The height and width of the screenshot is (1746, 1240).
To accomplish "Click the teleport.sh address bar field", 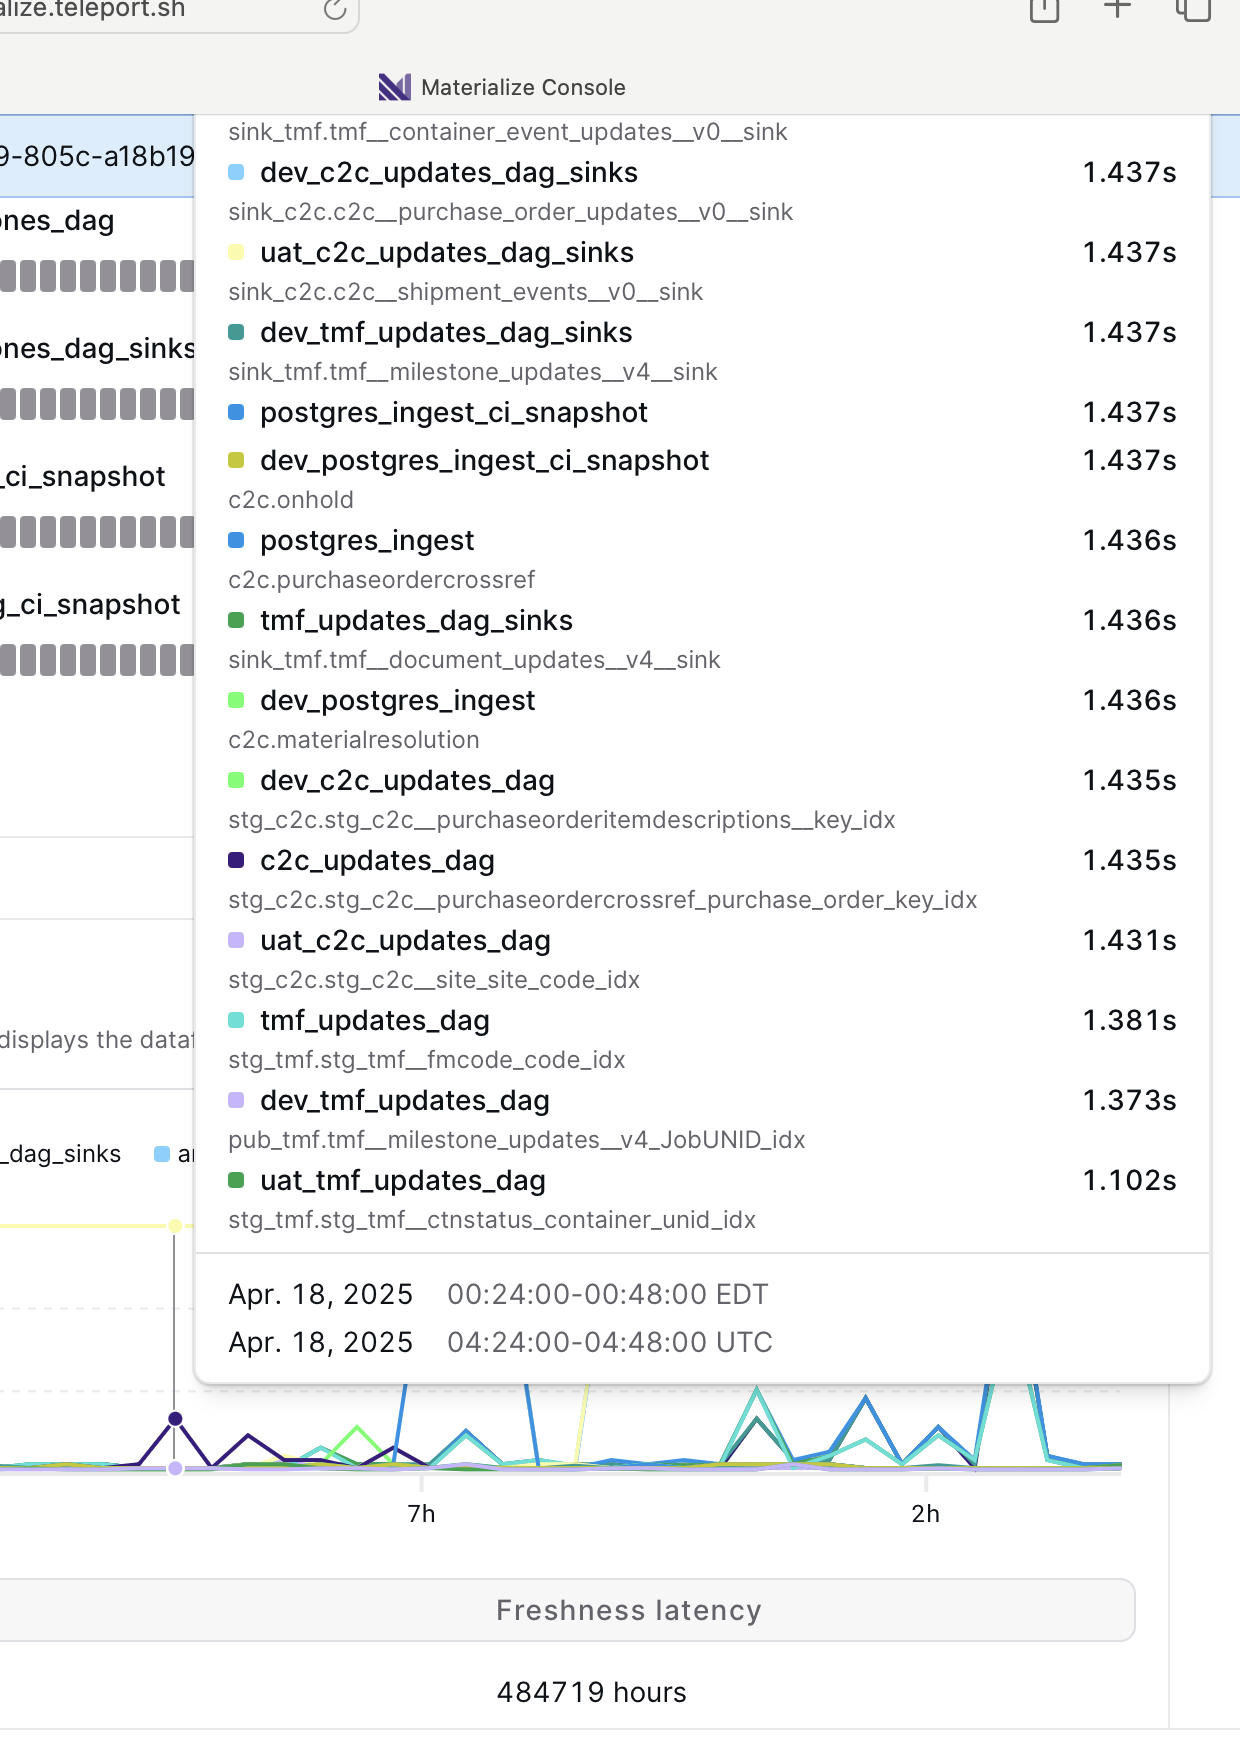I will (x=150, y=10).
